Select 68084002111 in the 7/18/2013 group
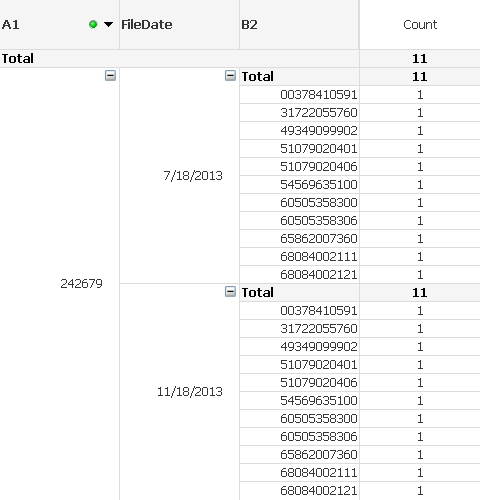This screenshot has width=480, height=500. (x=319, y=257)
